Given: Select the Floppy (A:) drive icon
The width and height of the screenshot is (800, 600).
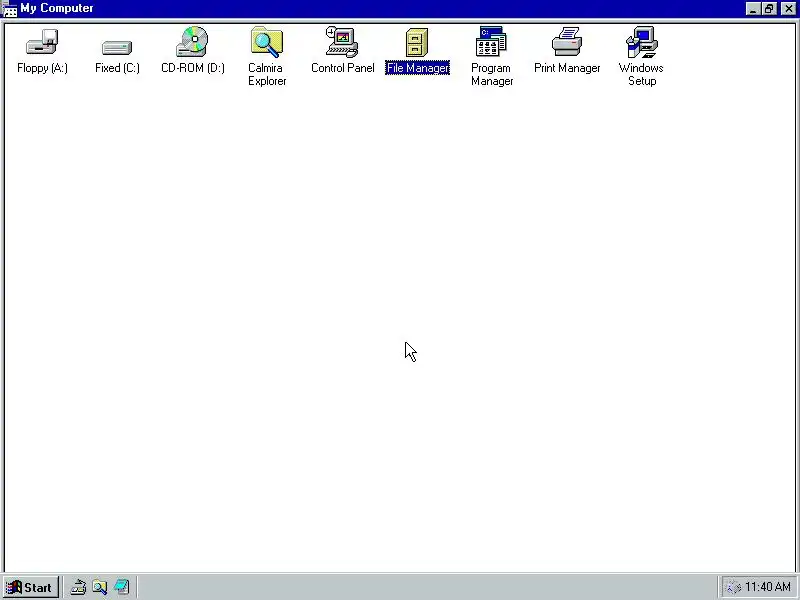Looking at the screenshot, I should [42, 42].
